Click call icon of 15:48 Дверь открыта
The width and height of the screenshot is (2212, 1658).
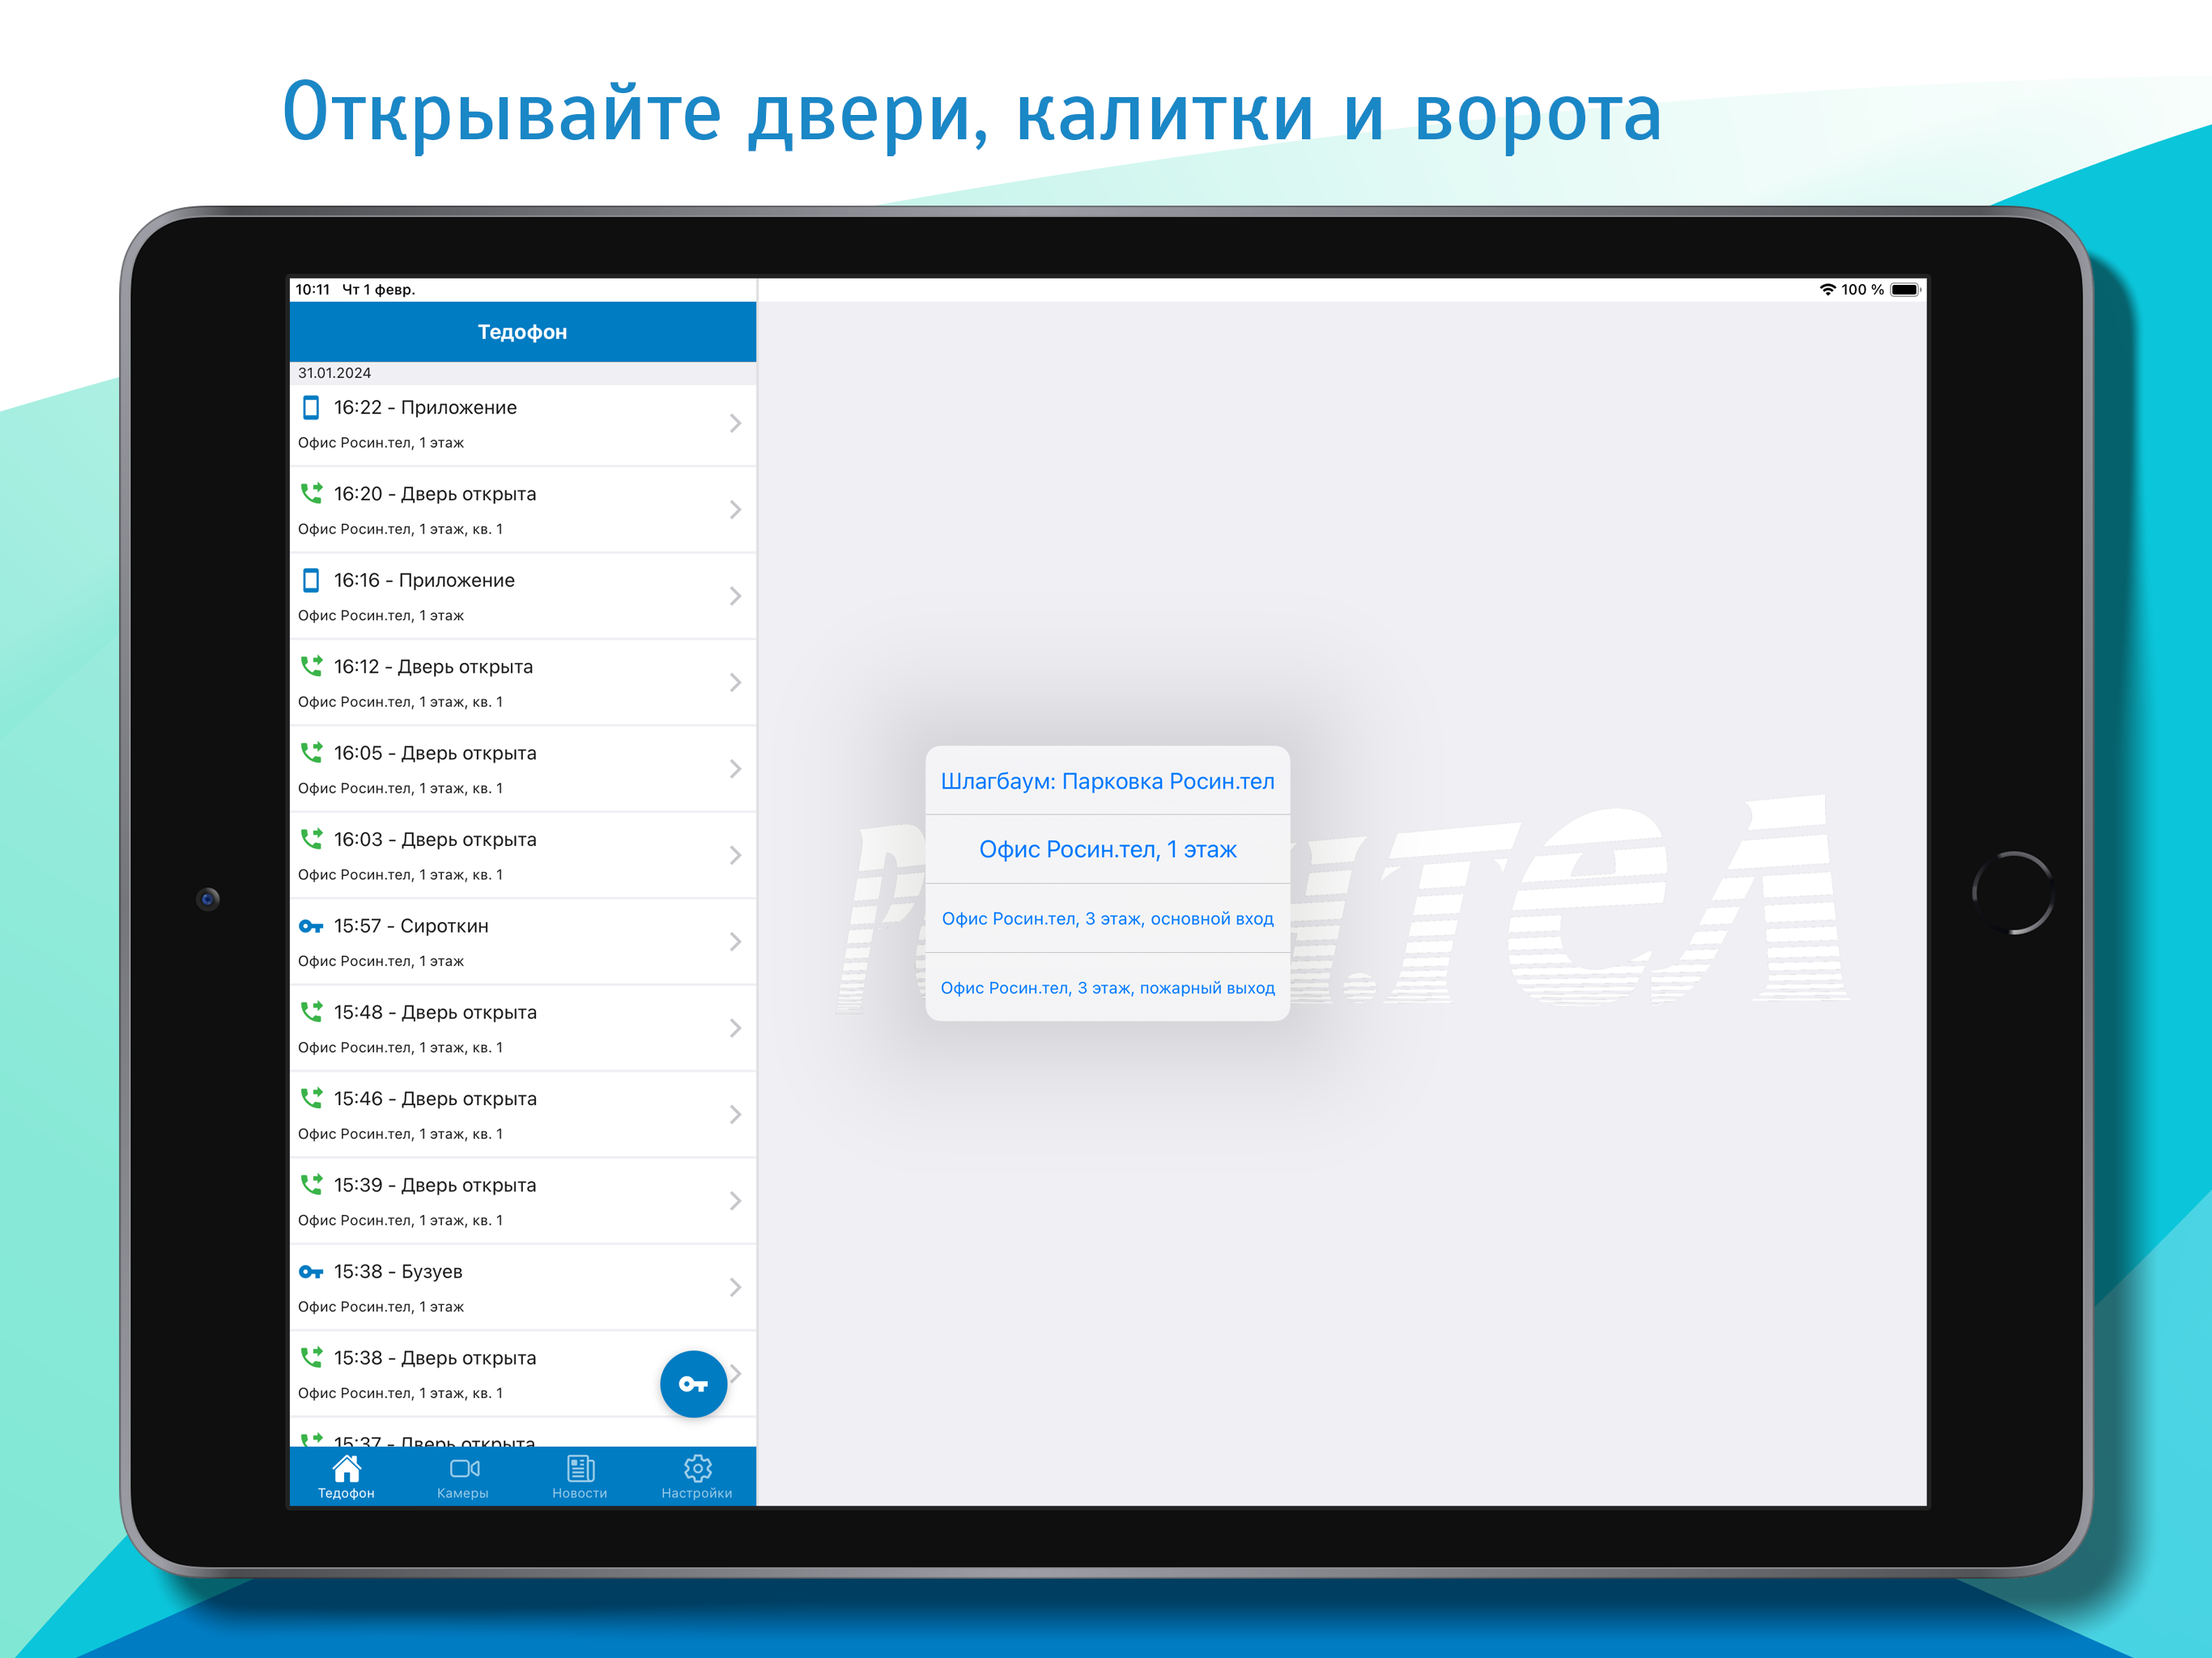click(x=311, y=1012)
